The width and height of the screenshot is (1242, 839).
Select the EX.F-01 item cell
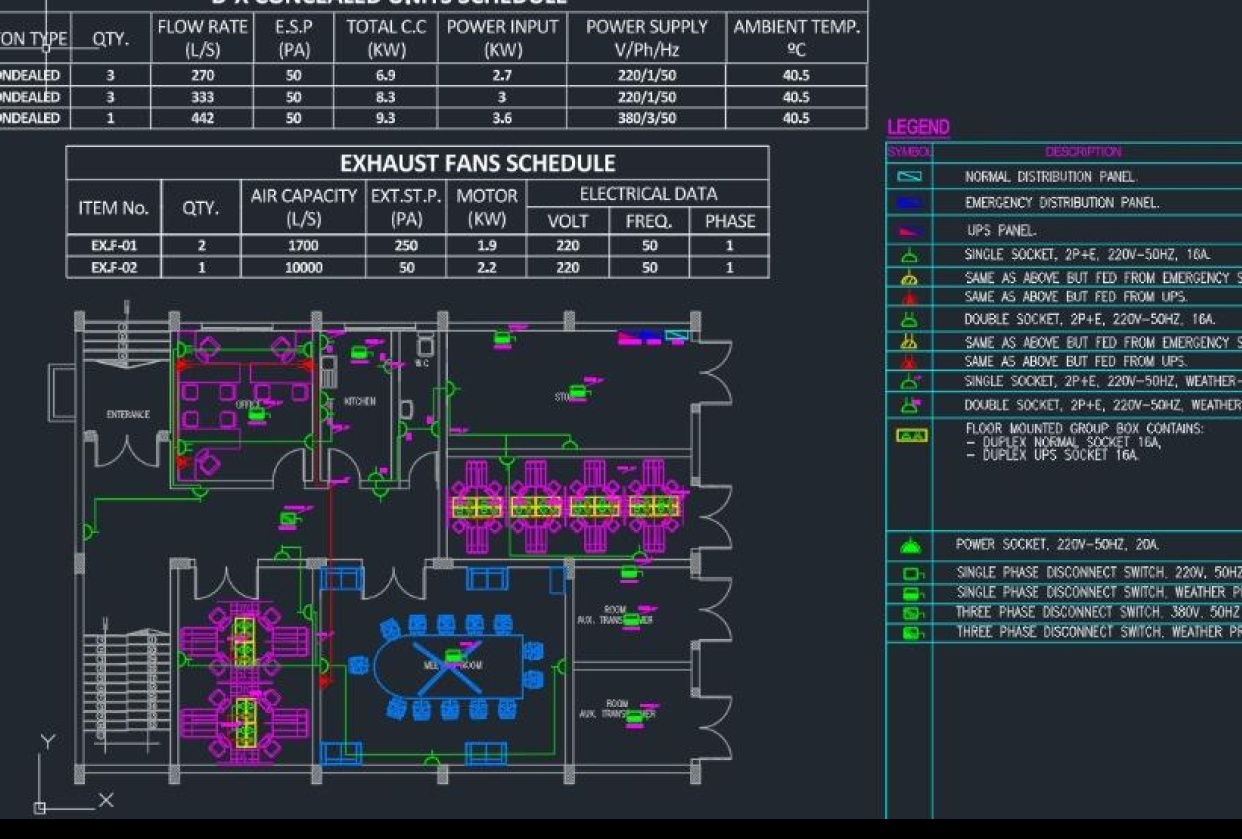113,246
